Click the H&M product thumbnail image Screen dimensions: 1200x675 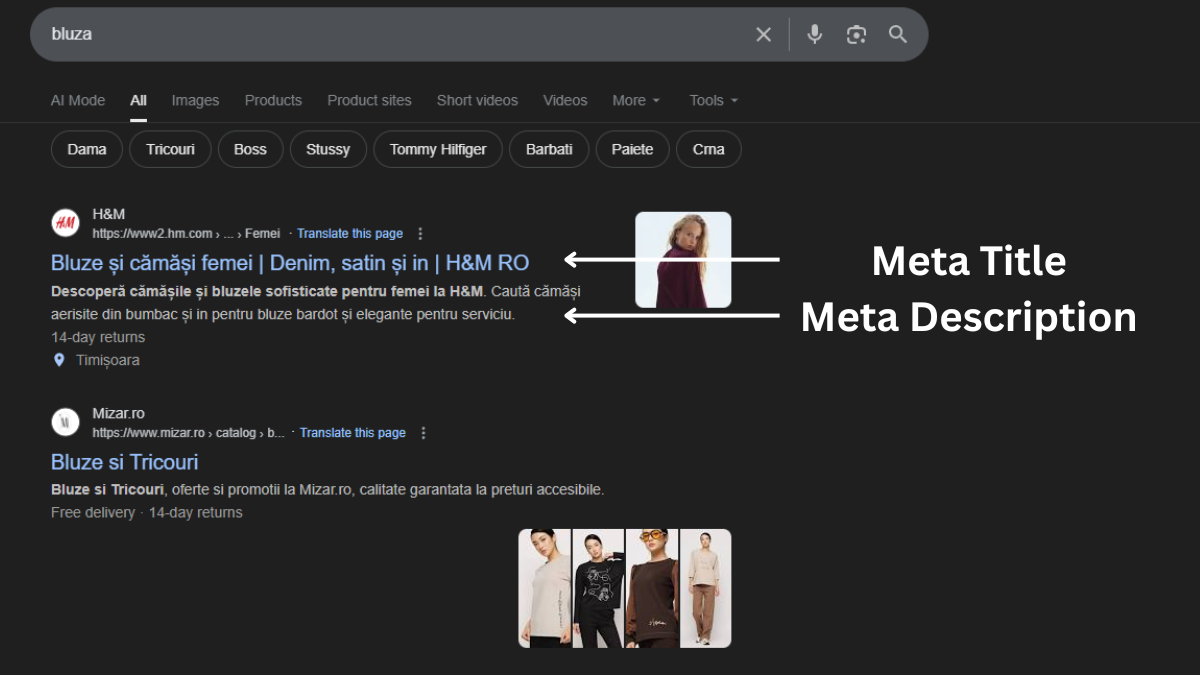[683, 260]
